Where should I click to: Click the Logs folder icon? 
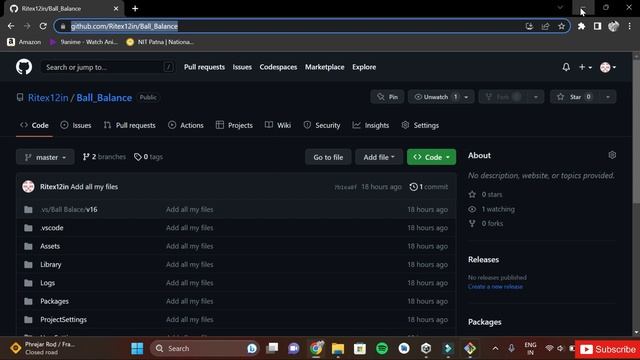pos(28,283)
